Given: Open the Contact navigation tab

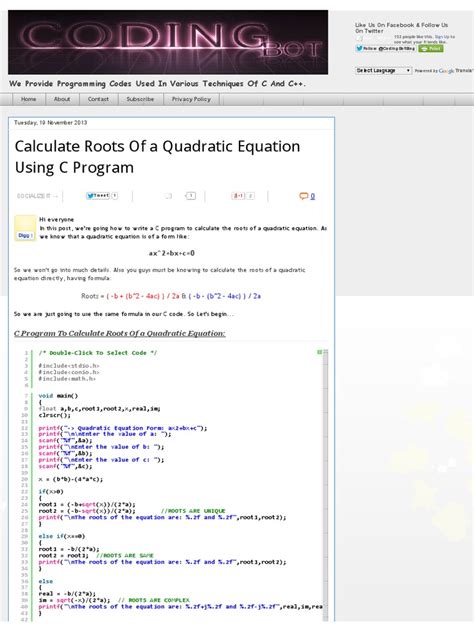Looking at the screenshot, I should coord(98,99).
